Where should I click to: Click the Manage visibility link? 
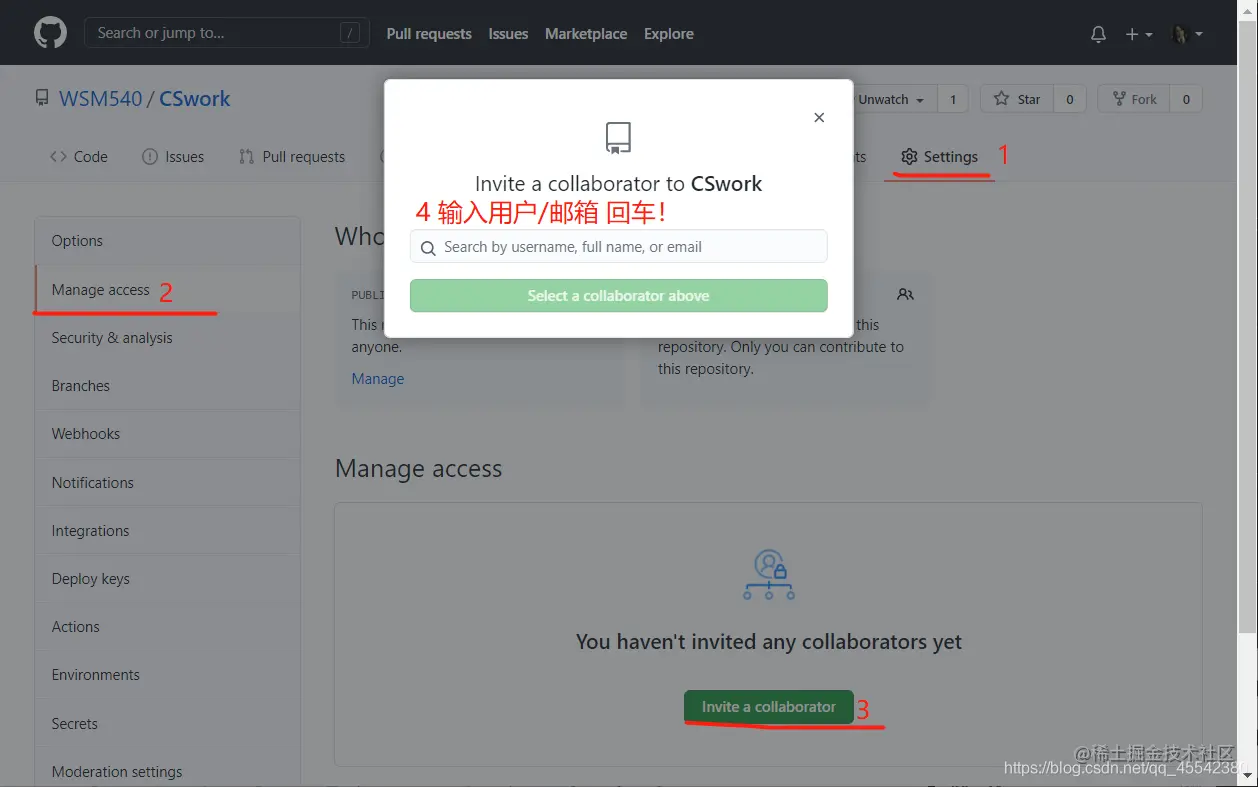click(x=378, y=379)
